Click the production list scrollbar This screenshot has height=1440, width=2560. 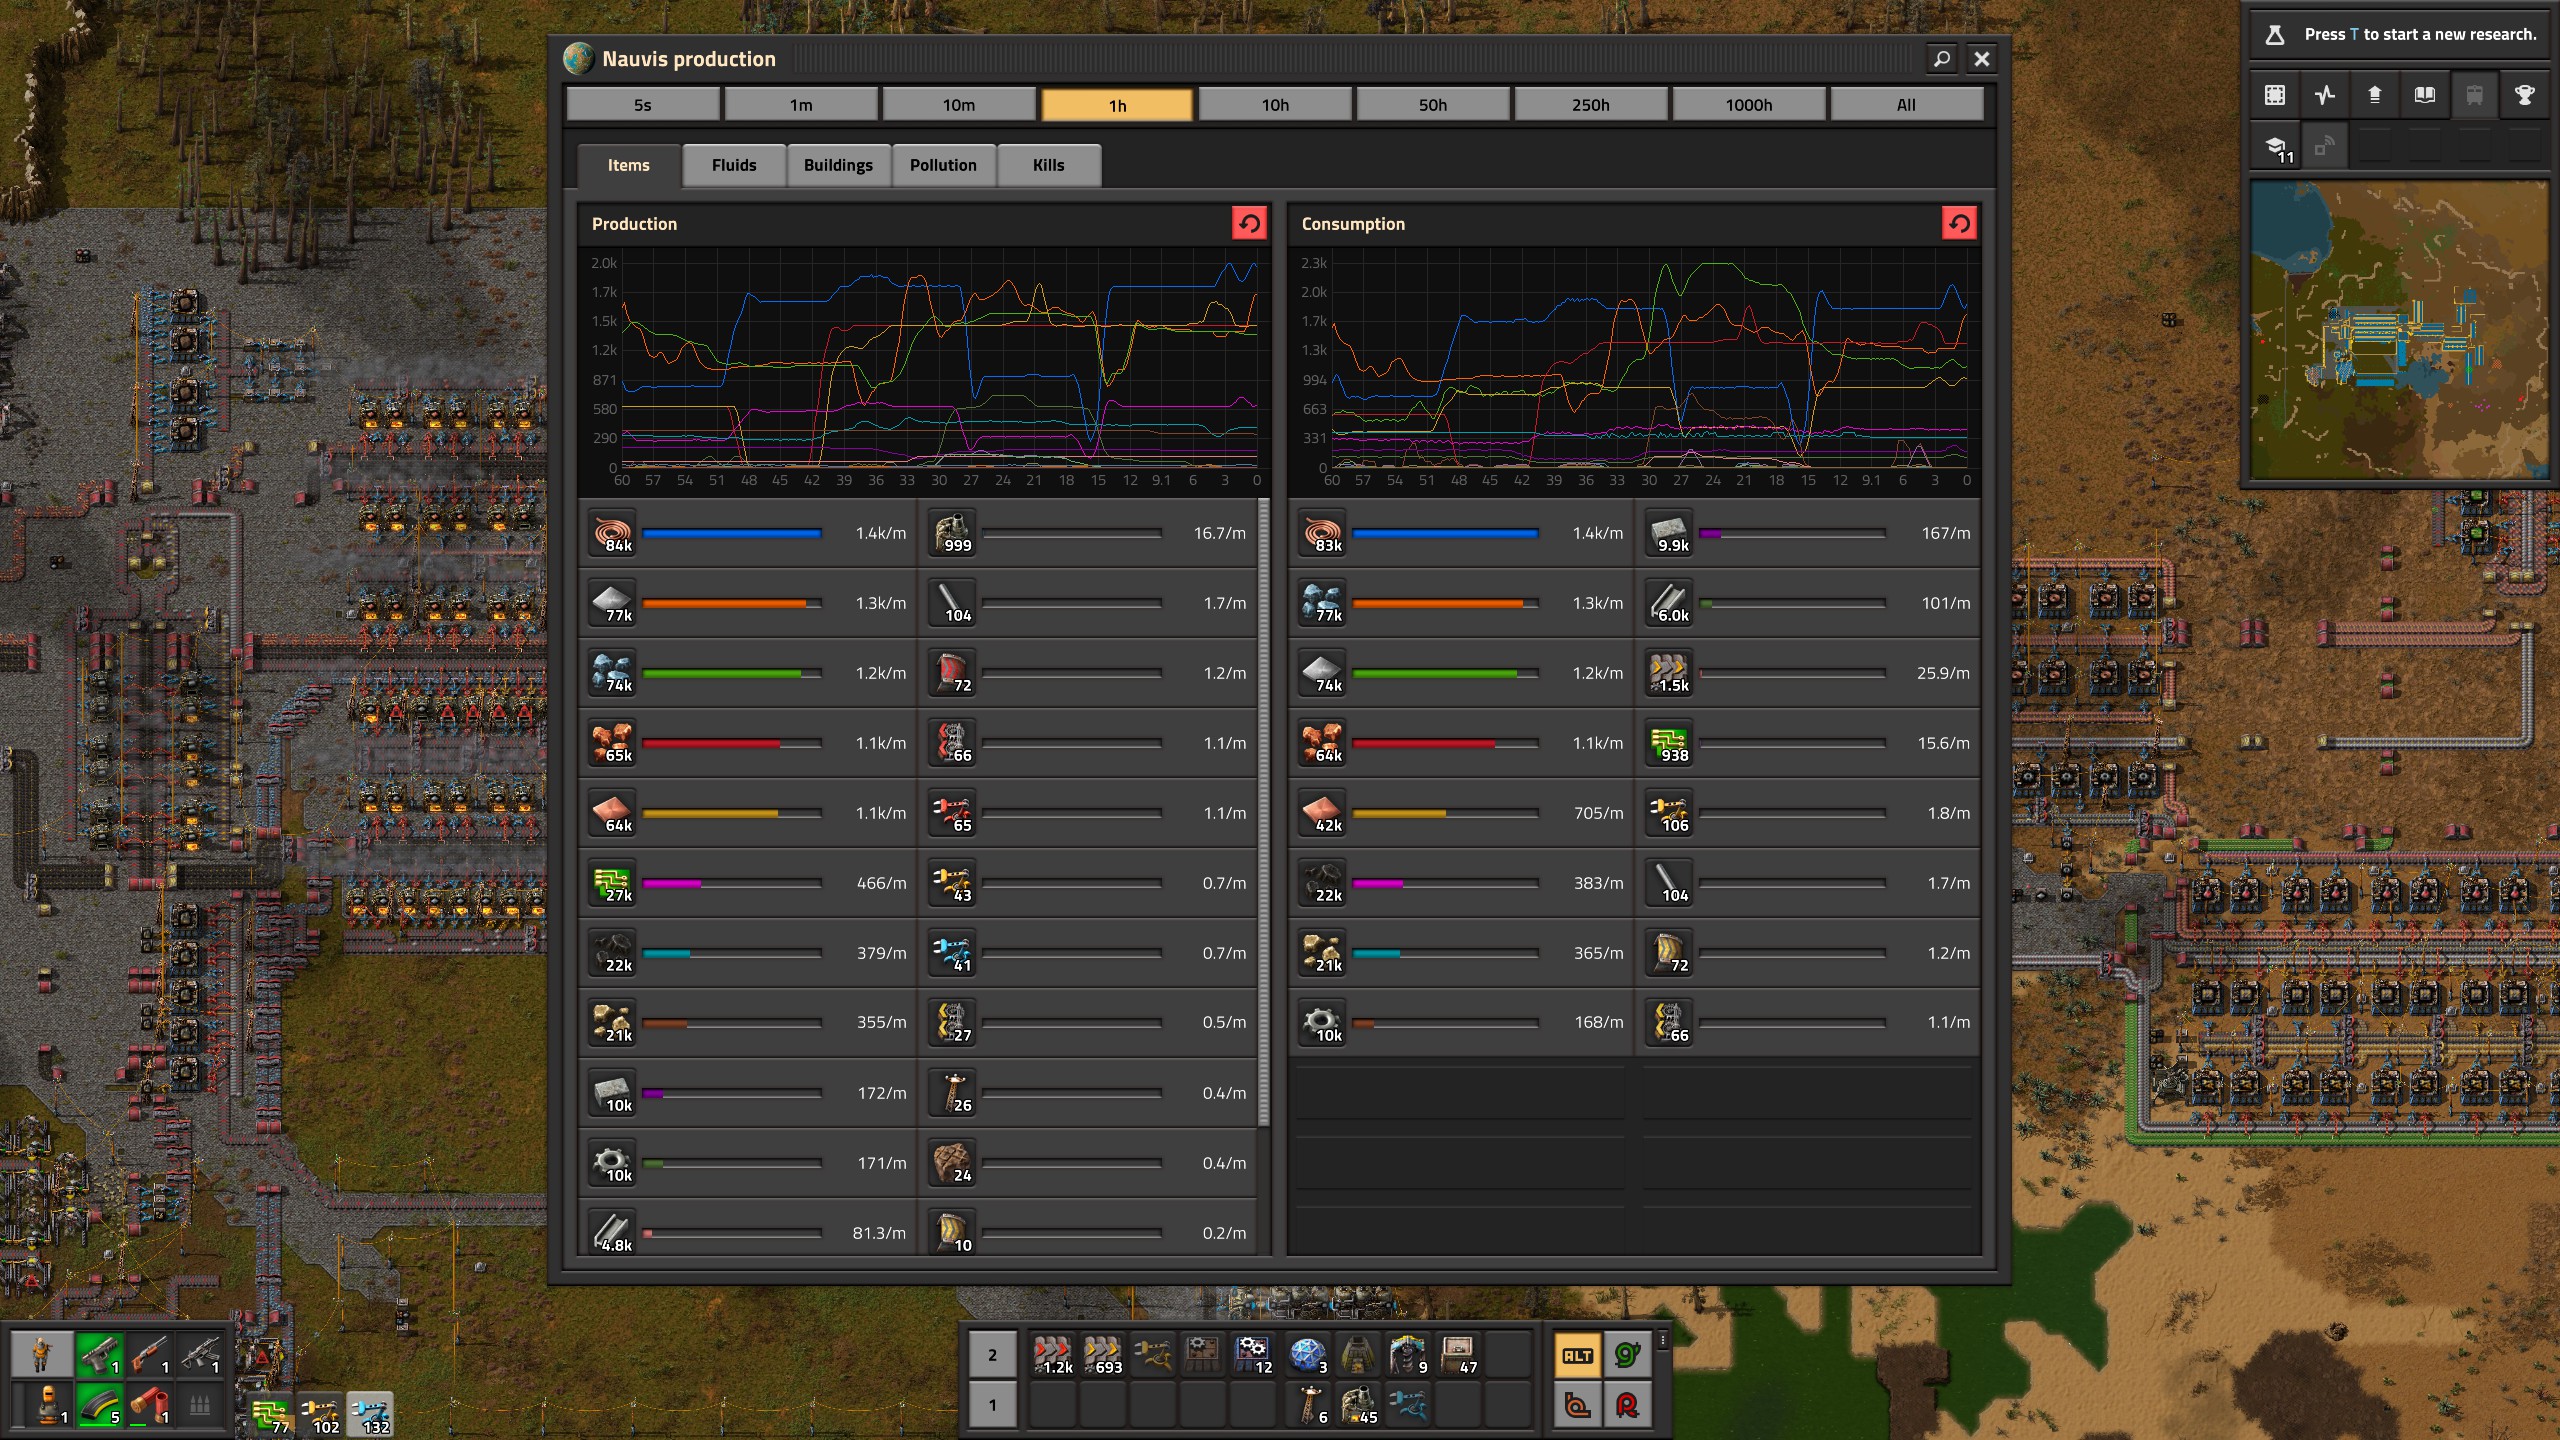(1263, 810)
